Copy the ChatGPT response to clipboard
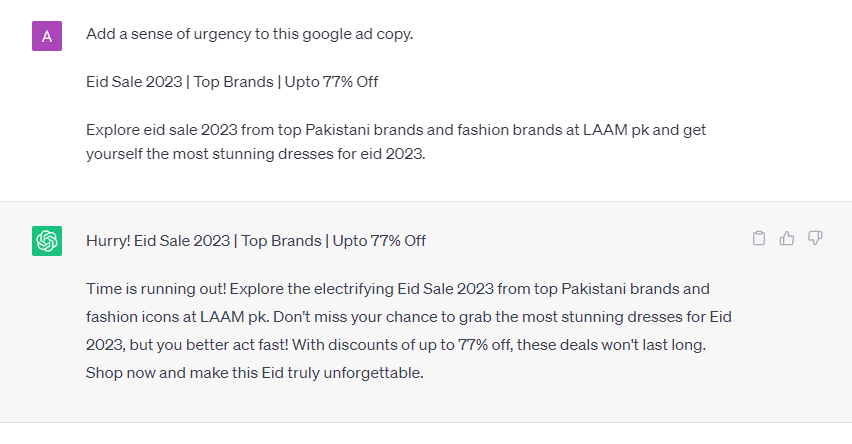 pos(759,238)
